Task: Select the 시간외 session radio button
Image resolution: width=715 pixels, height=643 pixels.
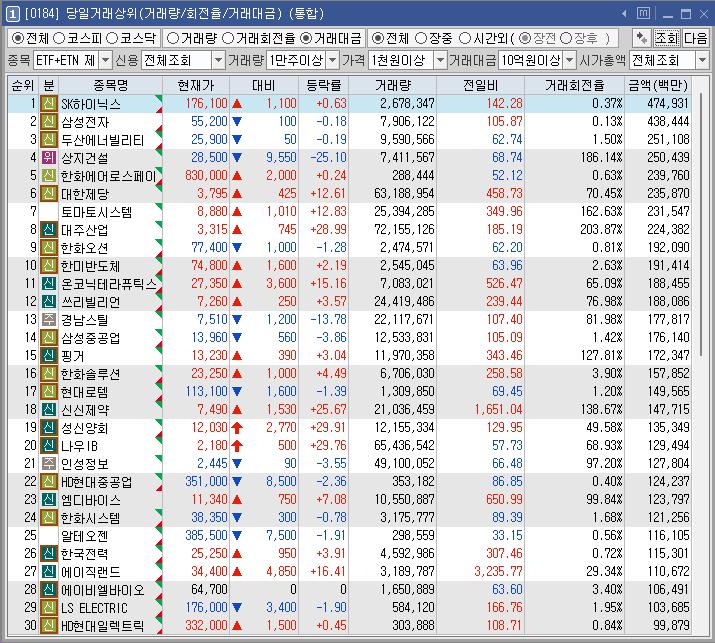Action: tap(465, 38)
